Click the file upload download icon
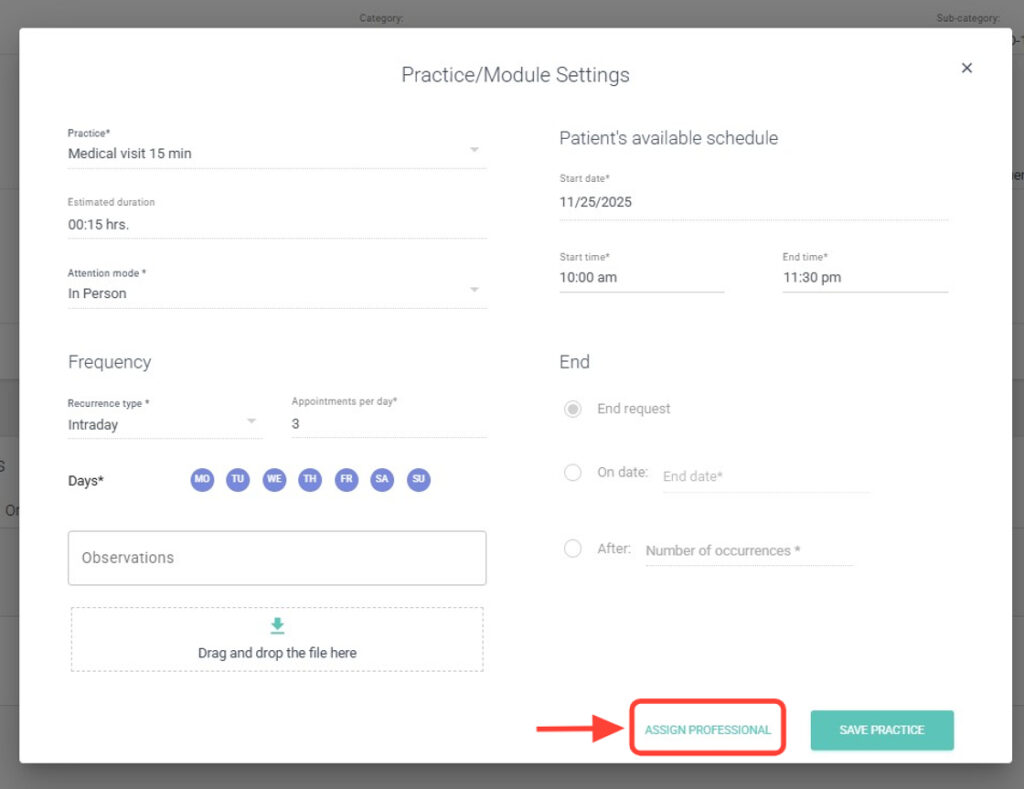This screenshot has height=789, width=1024. pos(277,626)
